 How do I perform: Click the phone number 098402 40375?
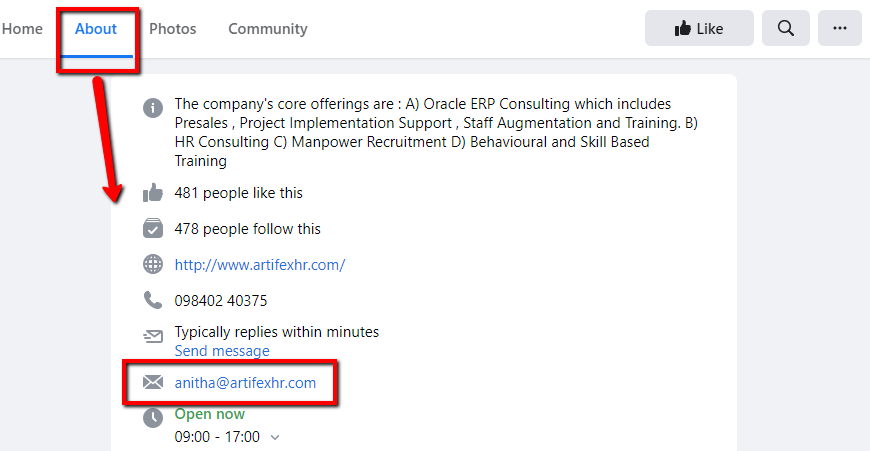[x=220, y=300]
